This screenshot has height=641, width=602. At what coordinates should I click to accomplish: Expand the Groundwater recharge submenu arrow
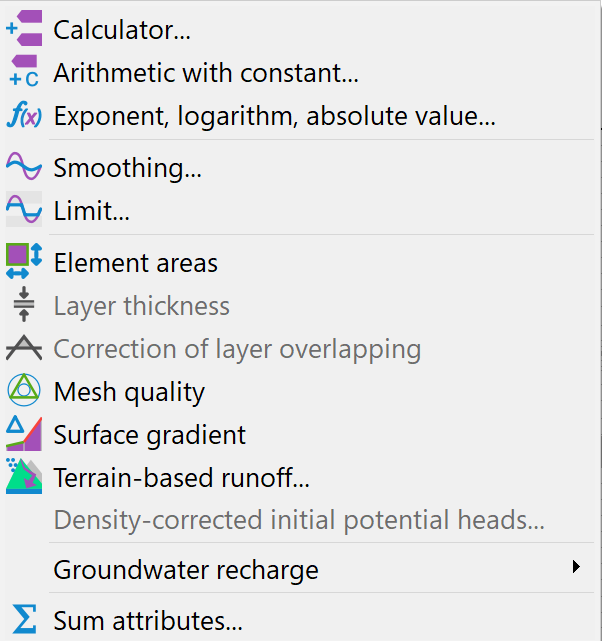pos(576,568)
